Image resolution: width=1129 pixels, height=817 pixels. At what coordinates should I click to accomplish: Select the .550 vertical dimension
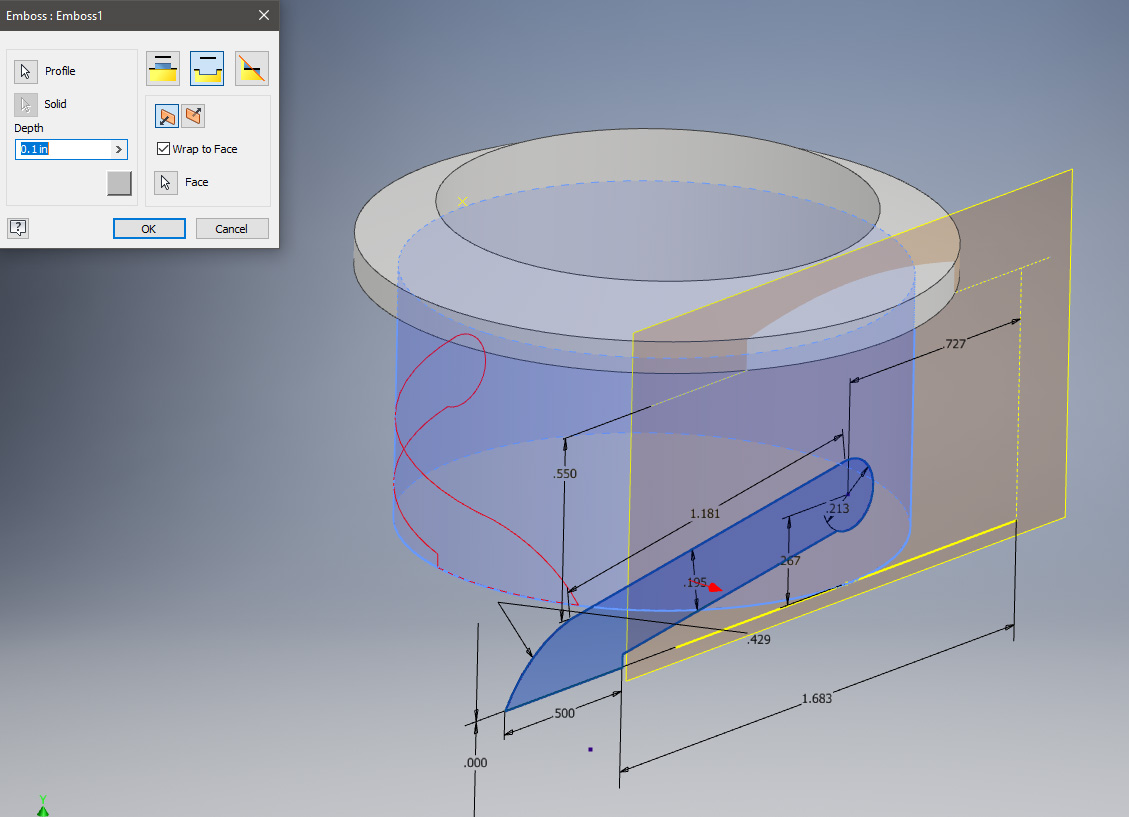566,472
